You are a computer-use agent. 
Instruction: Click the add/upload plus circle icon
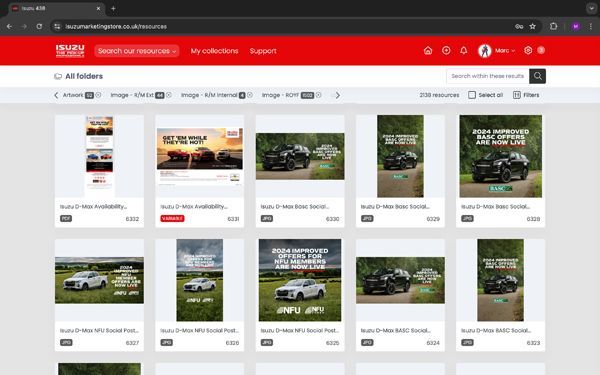pos(446,51)
